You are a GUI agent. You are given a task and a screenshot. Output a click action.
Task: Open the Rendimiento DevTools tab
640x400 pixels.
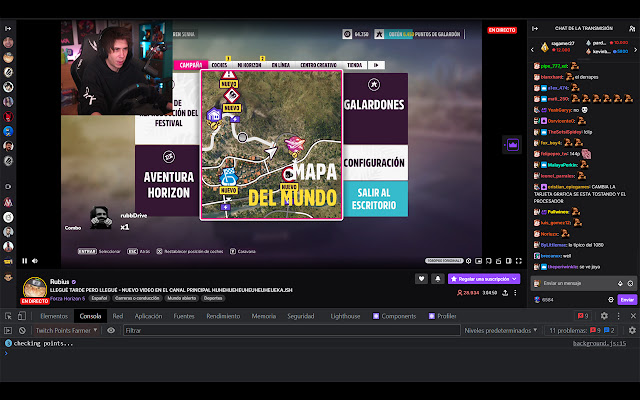[x=223, y=316]
